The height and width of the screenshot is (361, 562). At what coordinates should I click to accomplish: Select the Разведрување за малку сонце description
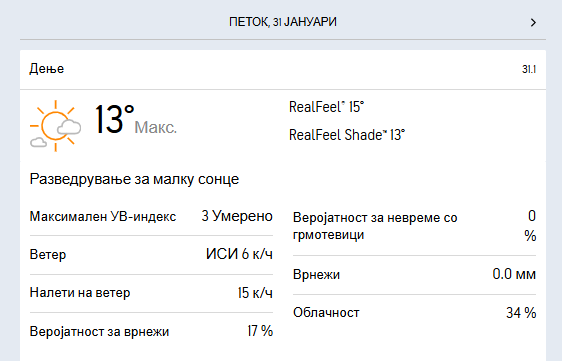coord(134,179)
